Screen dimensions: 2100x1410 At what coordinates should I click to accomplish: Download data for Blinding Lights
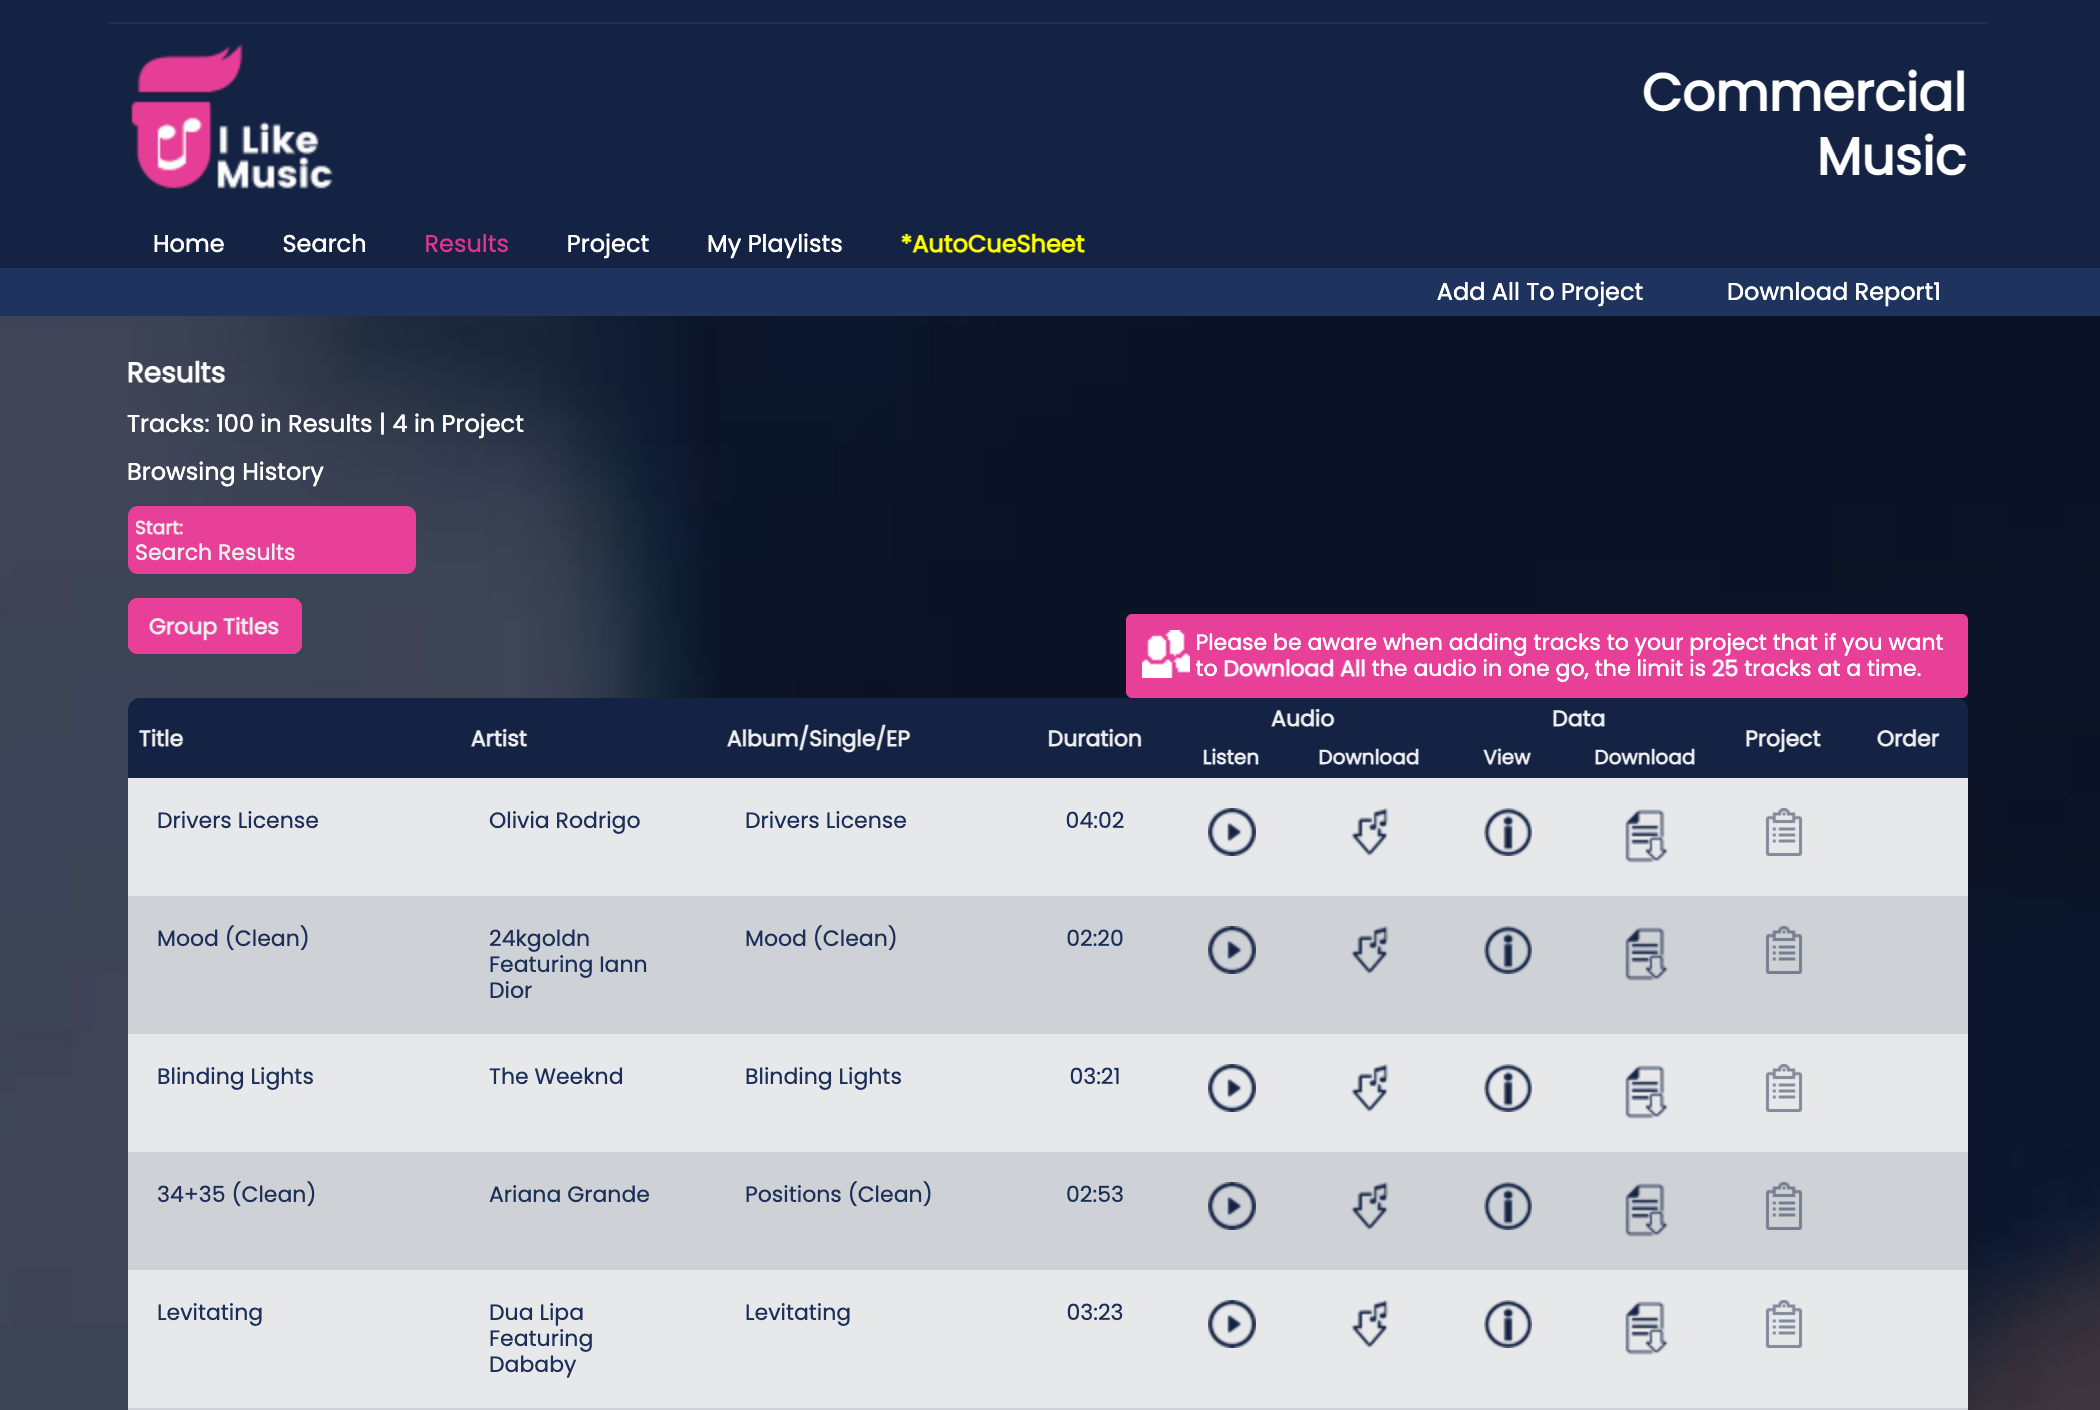tap(1645, 1090)
